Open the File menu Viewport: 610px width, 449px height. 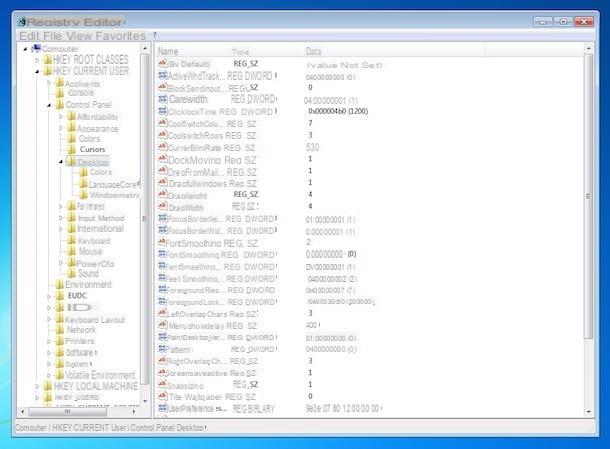click(x=53, y=36)
